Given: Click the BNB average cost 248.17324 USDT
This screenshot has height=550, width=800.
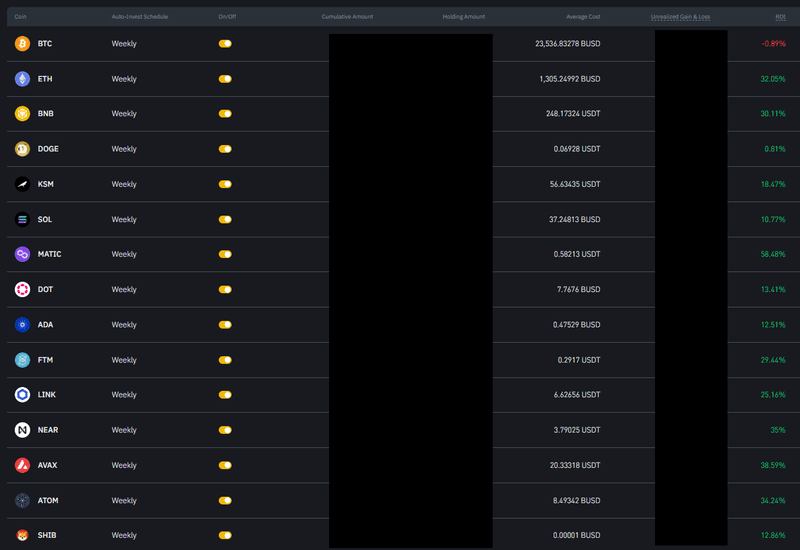Looking at the screenshot, I should [573, 113].
